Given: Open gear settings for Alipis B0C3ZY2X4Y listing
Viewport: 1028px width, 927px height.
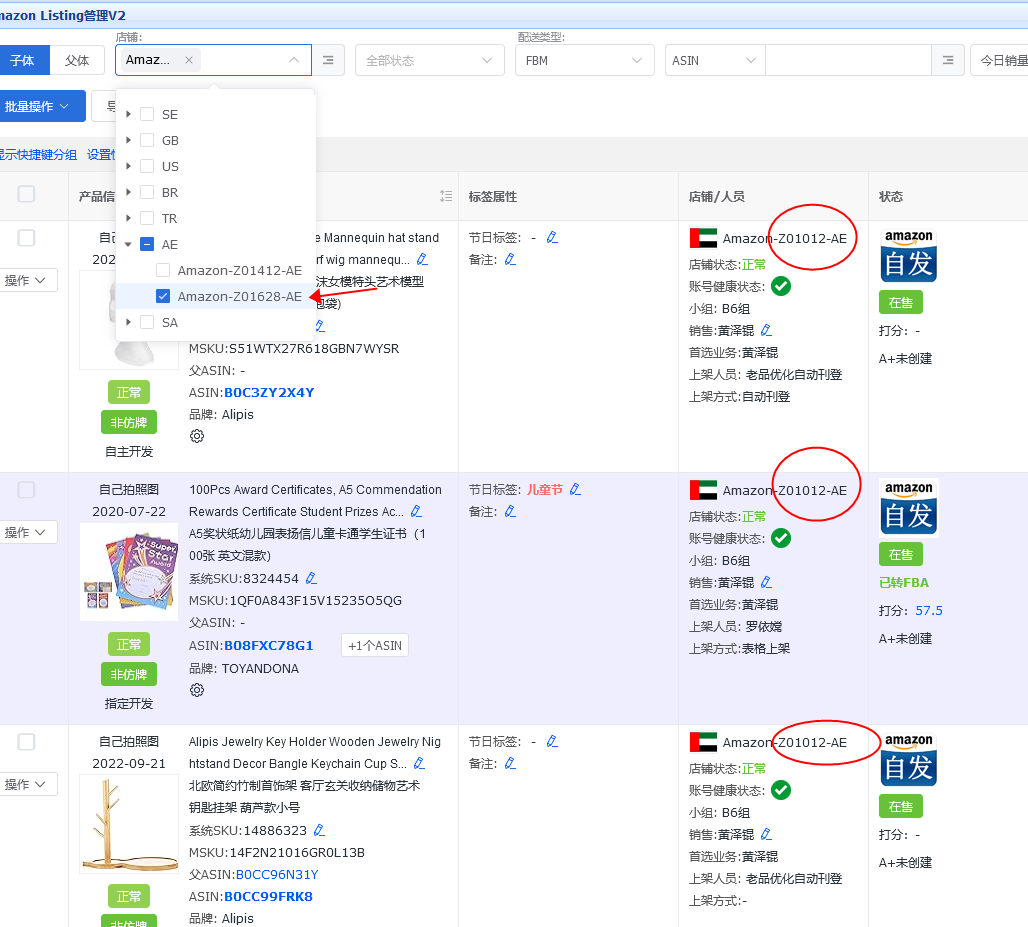Looking at the screenshot, I should tap(197, 436).
